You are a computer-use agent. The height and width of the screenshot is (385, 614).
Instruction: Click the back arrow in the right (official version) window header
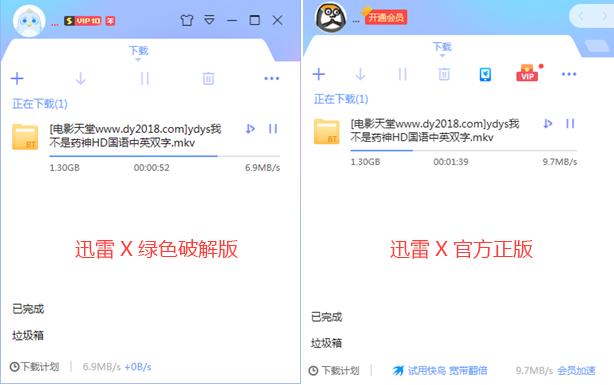(x=581, y=16)
